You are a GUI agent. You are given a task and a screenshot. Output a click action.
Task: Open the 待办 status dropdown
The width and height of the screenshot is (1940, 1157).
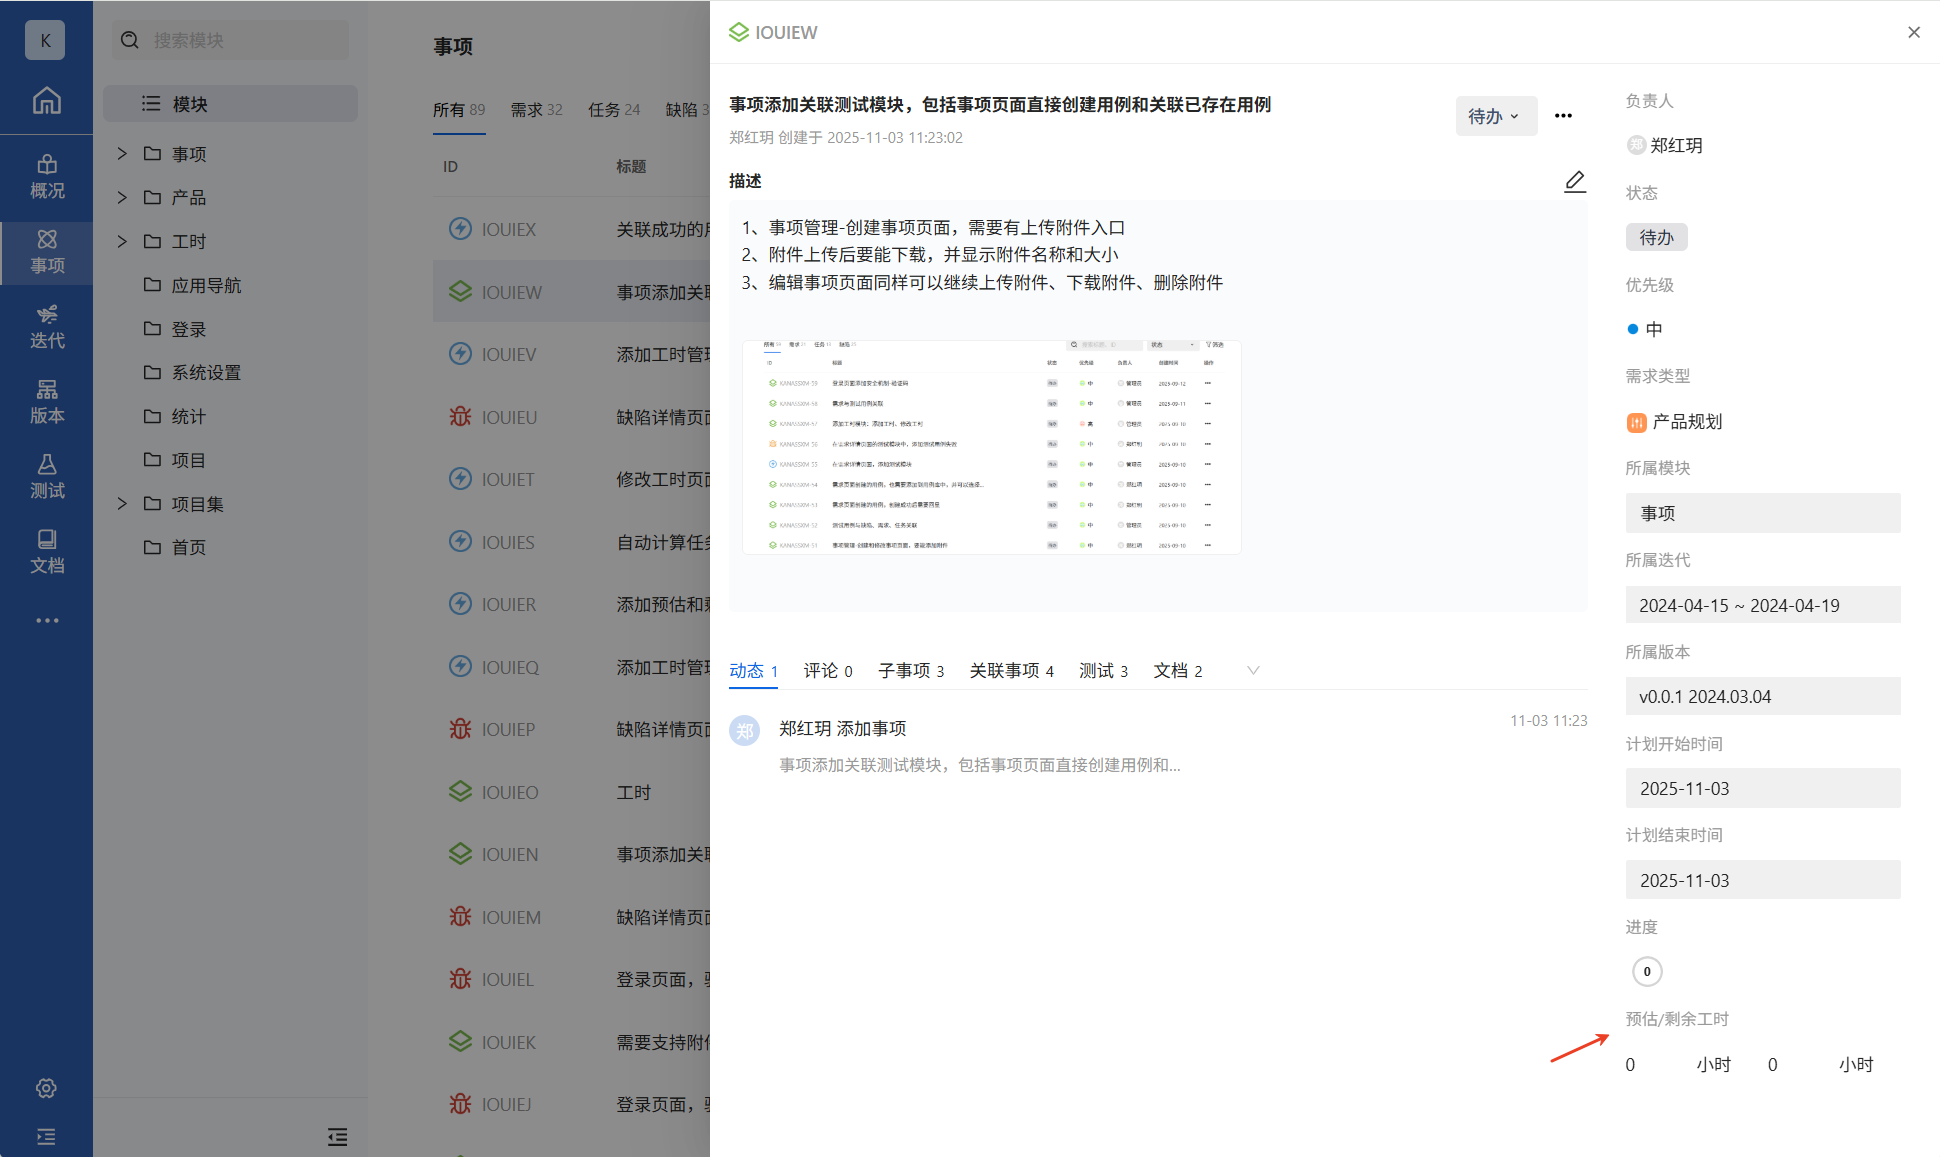(1495, 116)
